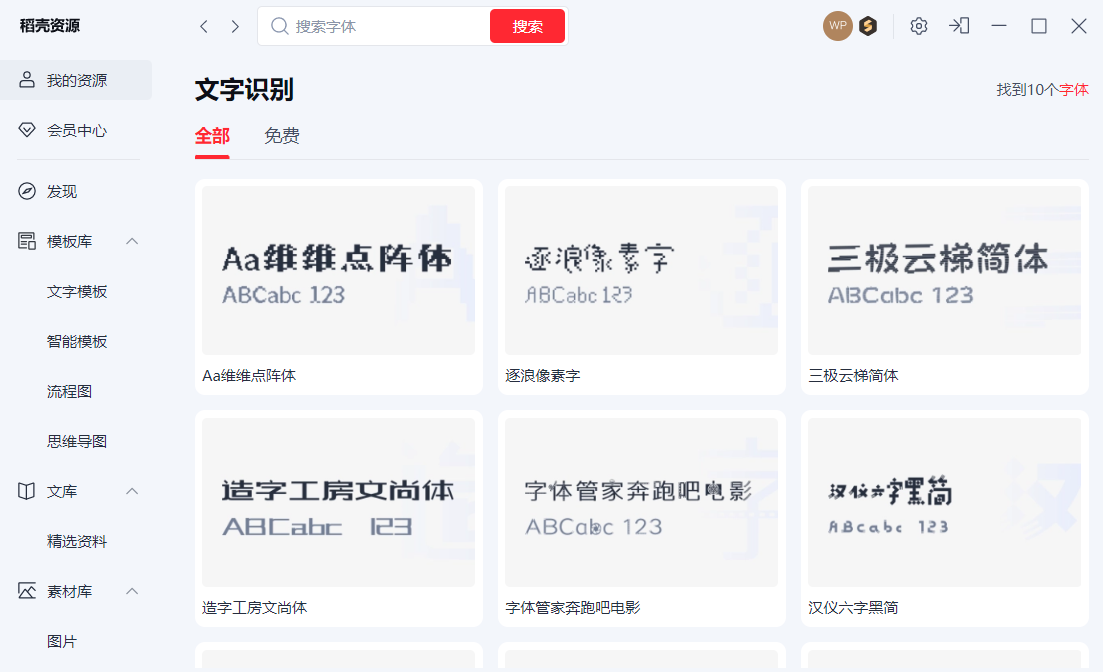
Task: Open the 汉仪六字黑简 font preview
Action: pos(944,502)
